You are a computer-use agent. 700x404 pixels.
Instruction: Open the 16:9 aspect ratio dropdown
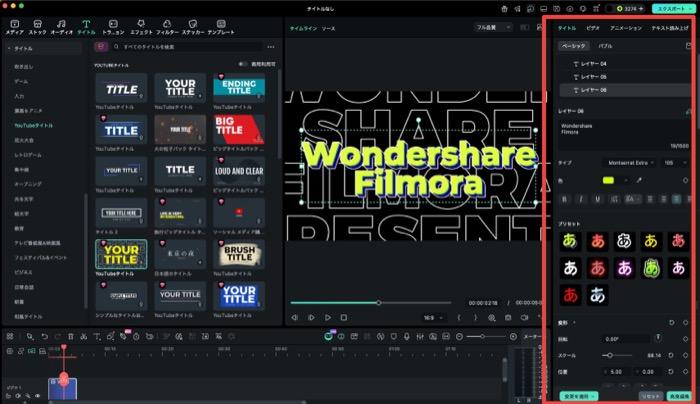point(433,317)
